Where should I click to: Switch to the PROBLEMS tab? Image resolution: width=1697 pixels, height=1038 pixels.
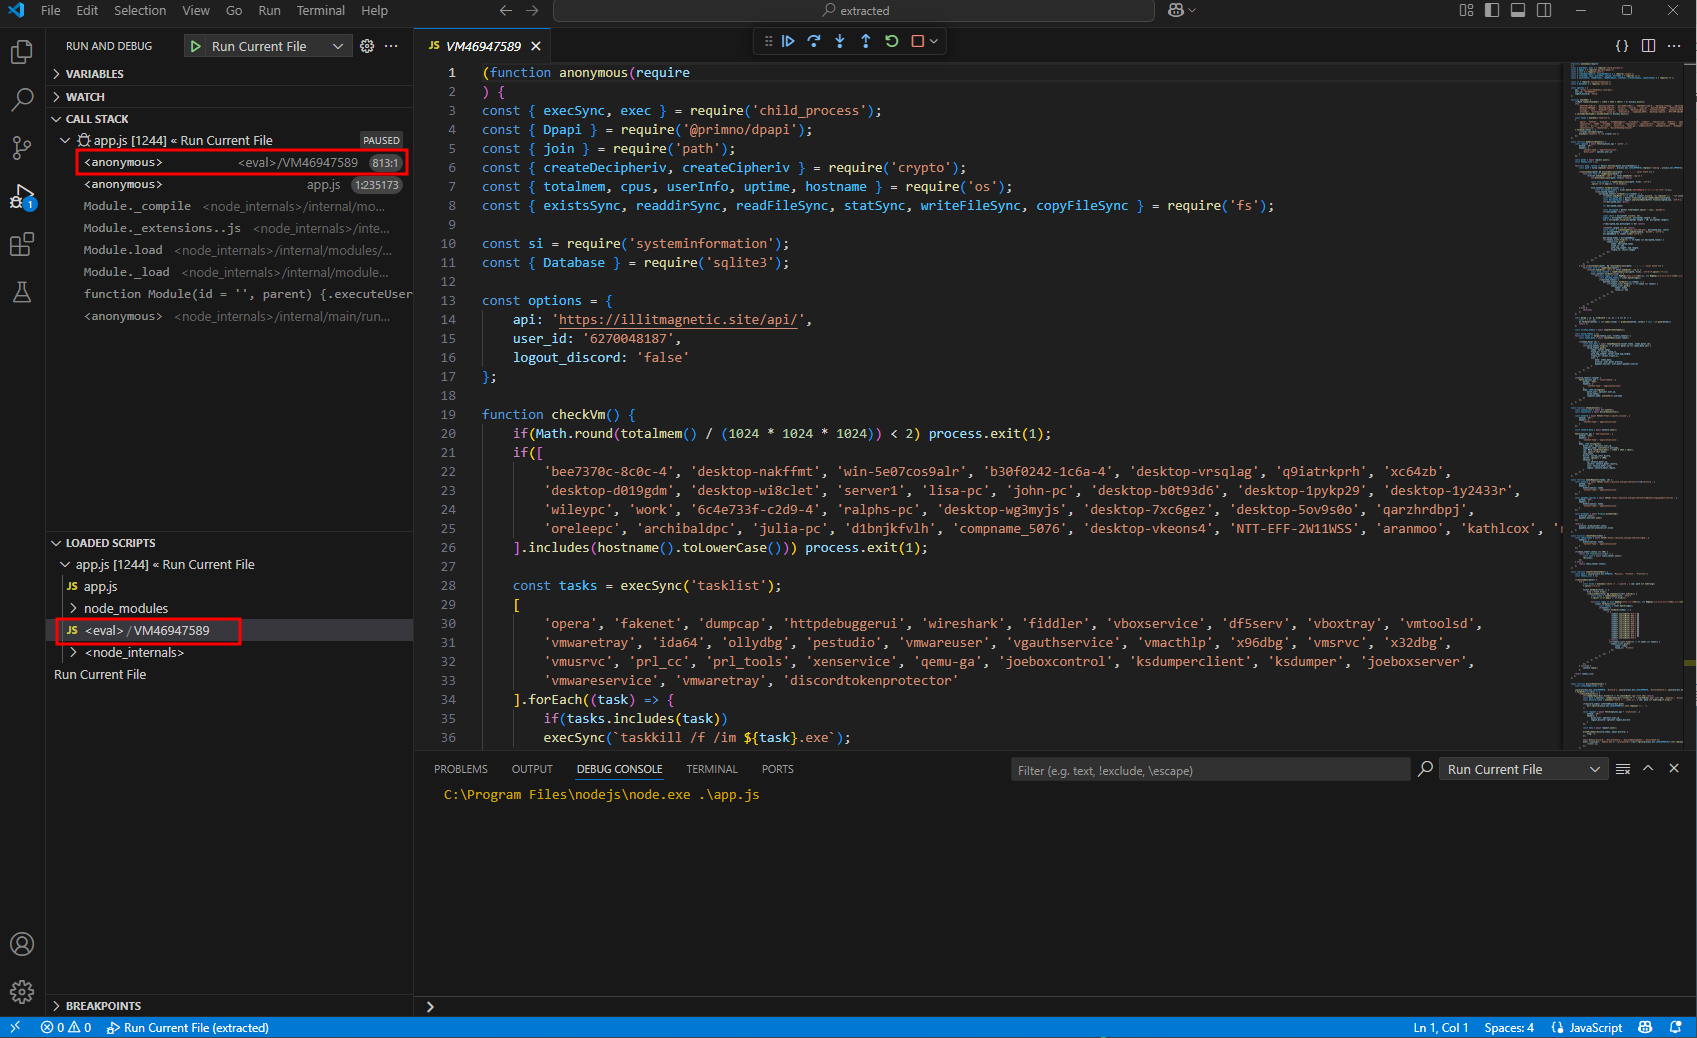point(461,769)
